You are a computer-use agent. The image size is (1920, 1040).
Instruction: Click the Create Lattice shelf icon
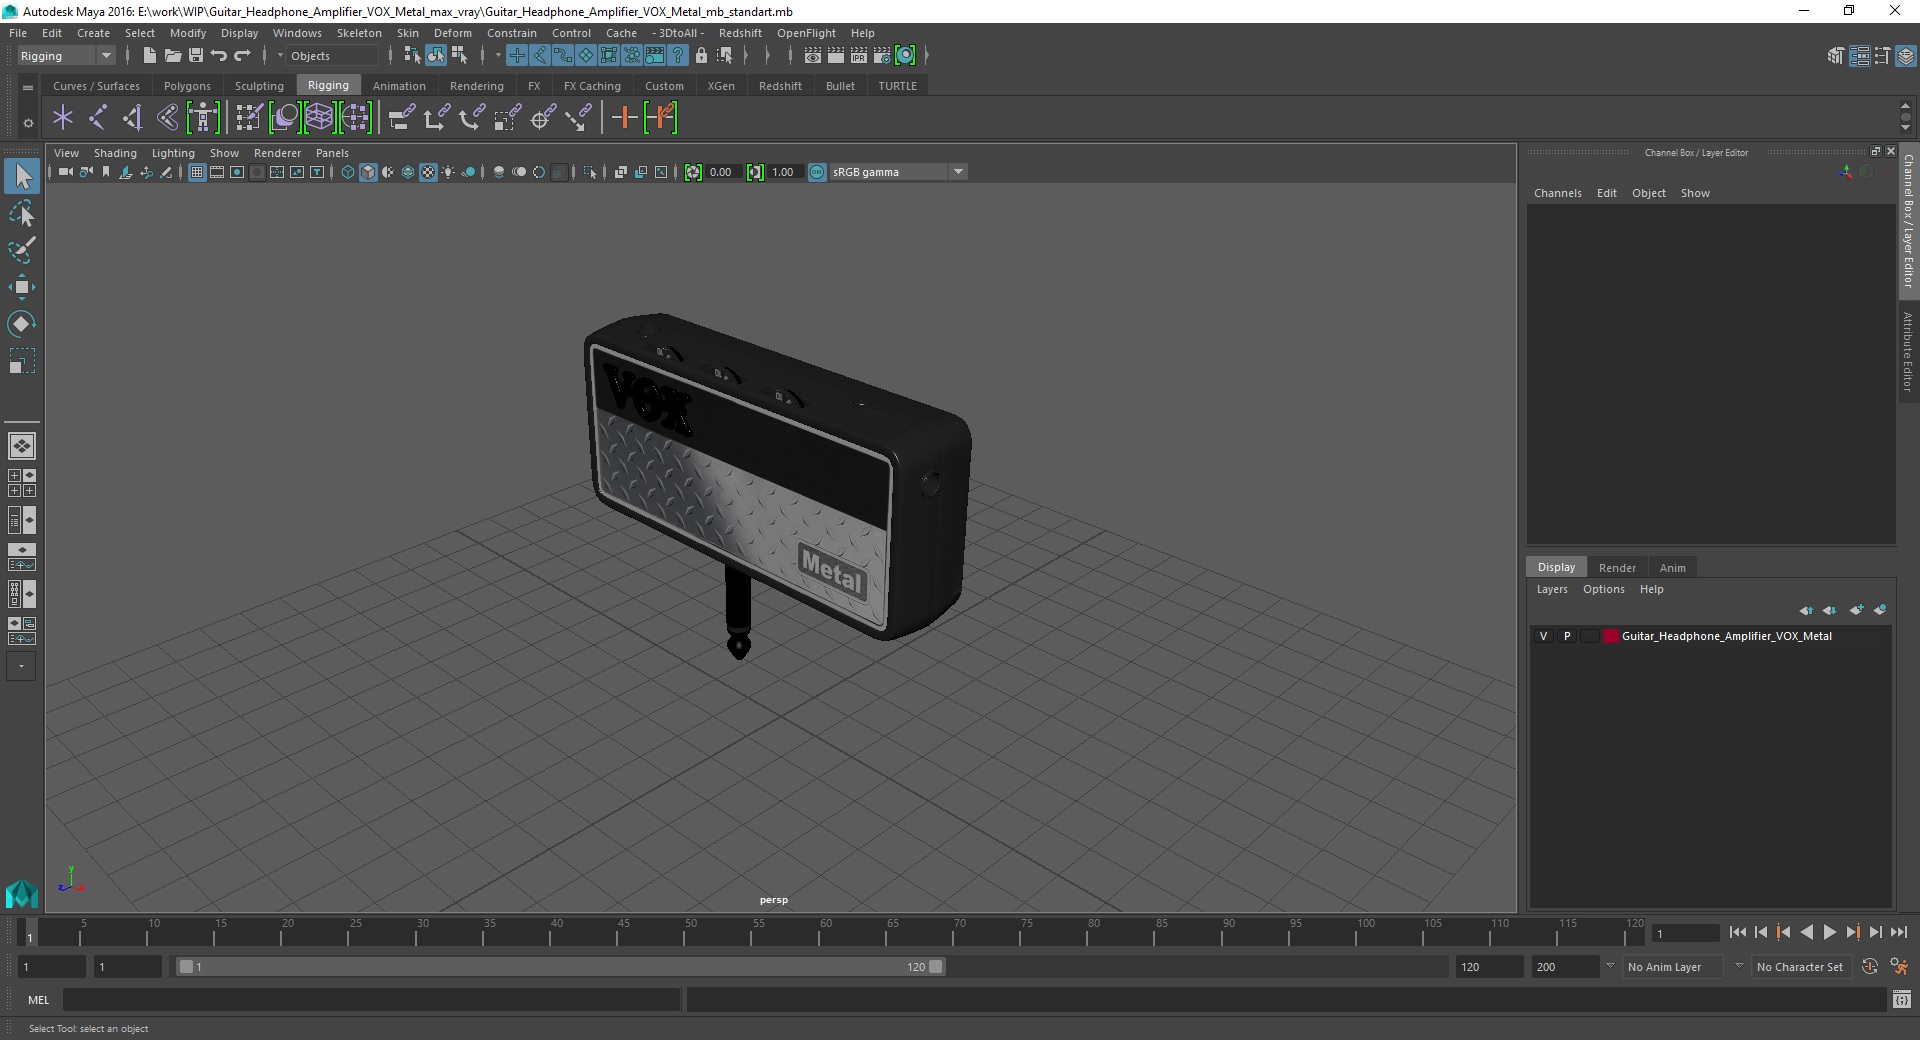320,118
